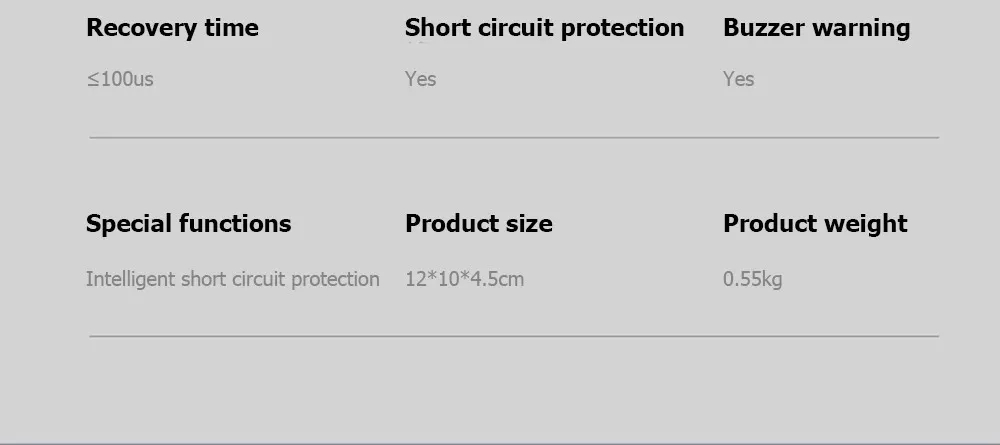Click the divider line below Recovery time row
The width and height of the screenshot is (1000, 445).
tap(514, 137)
